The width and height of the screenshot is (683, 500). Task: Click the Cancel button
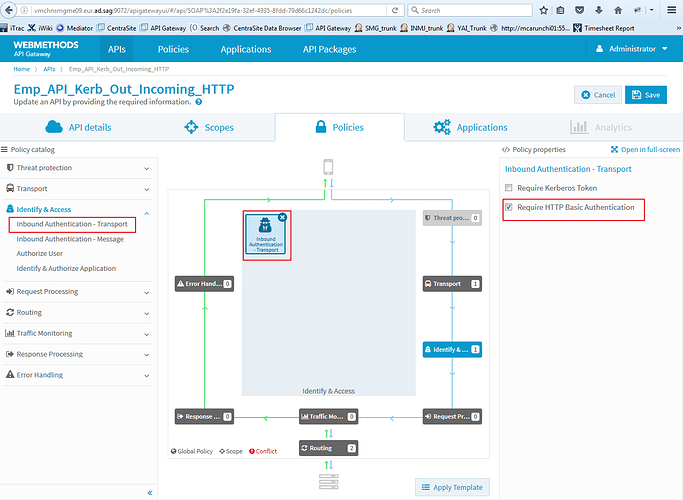coord(598,95)
